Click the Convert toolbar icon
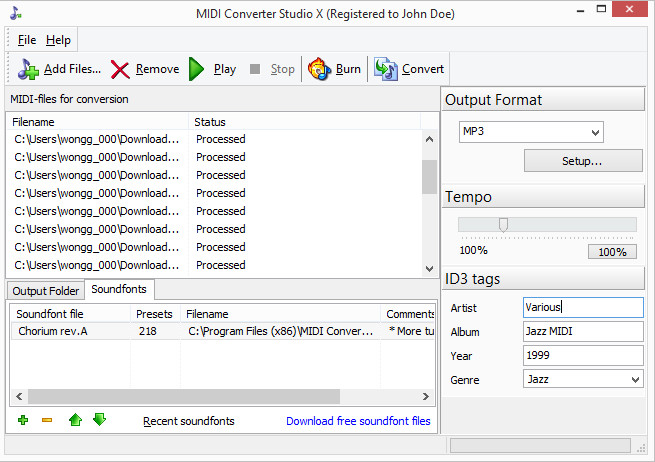This screenshot has height=462, width=655. pos(385,69)
